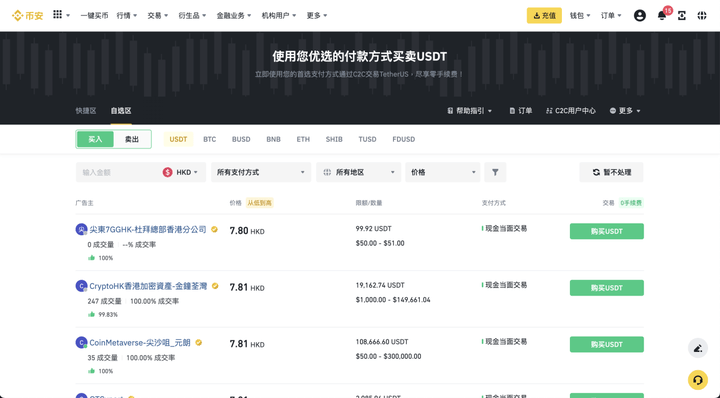Select the TUSD coin tab

[x=367, y=139]
